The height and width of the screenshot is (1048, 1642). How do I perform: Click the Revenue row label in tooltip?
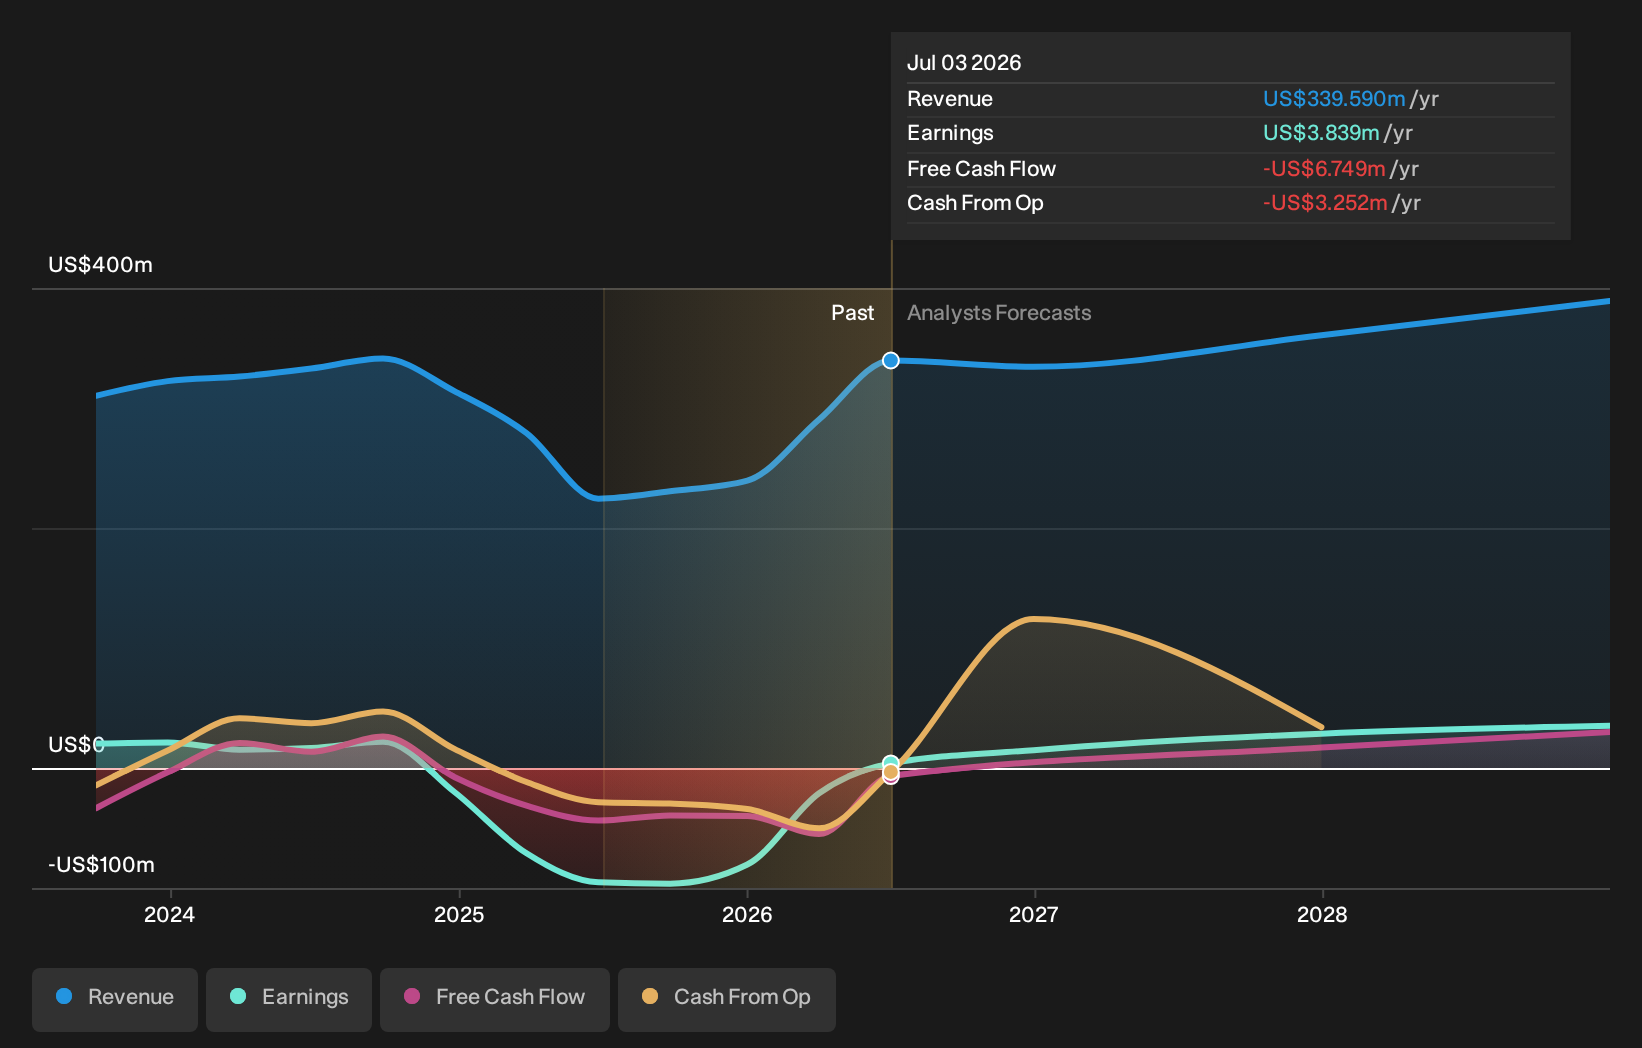point(950,99)
